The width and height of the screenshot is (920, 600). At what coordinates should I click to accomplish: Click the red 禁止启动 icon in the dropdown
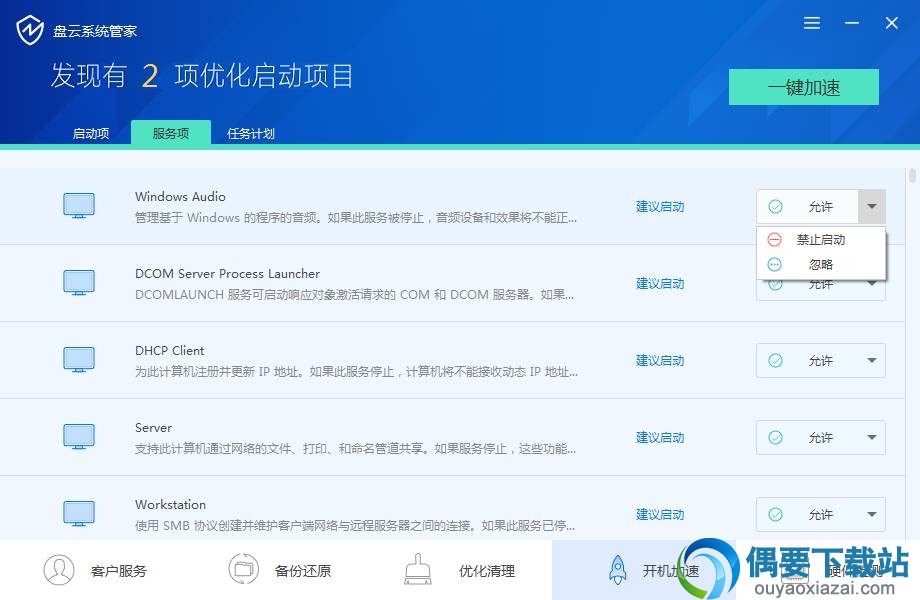click(x=774, y=239)
